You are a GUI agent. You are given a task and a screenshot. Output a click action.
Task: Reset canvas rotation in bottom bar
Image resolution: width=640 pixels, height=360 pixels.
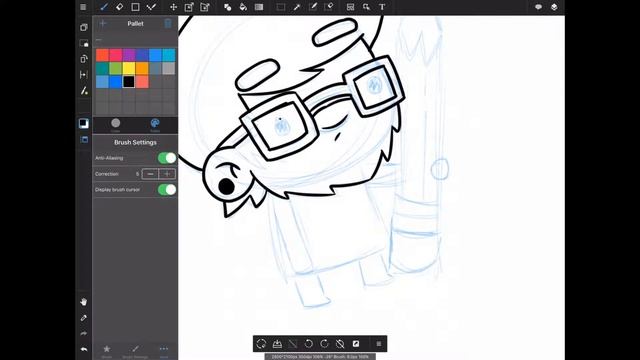[x=340, y=344]
